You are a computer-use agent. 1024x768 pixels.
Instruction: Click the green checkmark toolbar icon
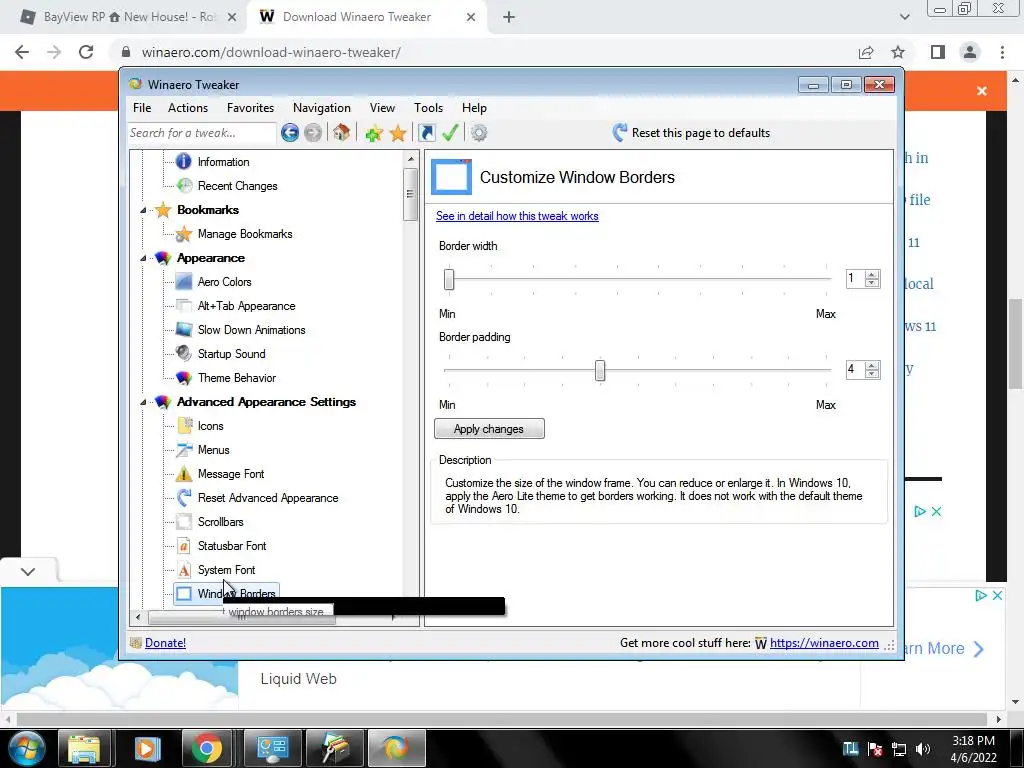[450, 133]
